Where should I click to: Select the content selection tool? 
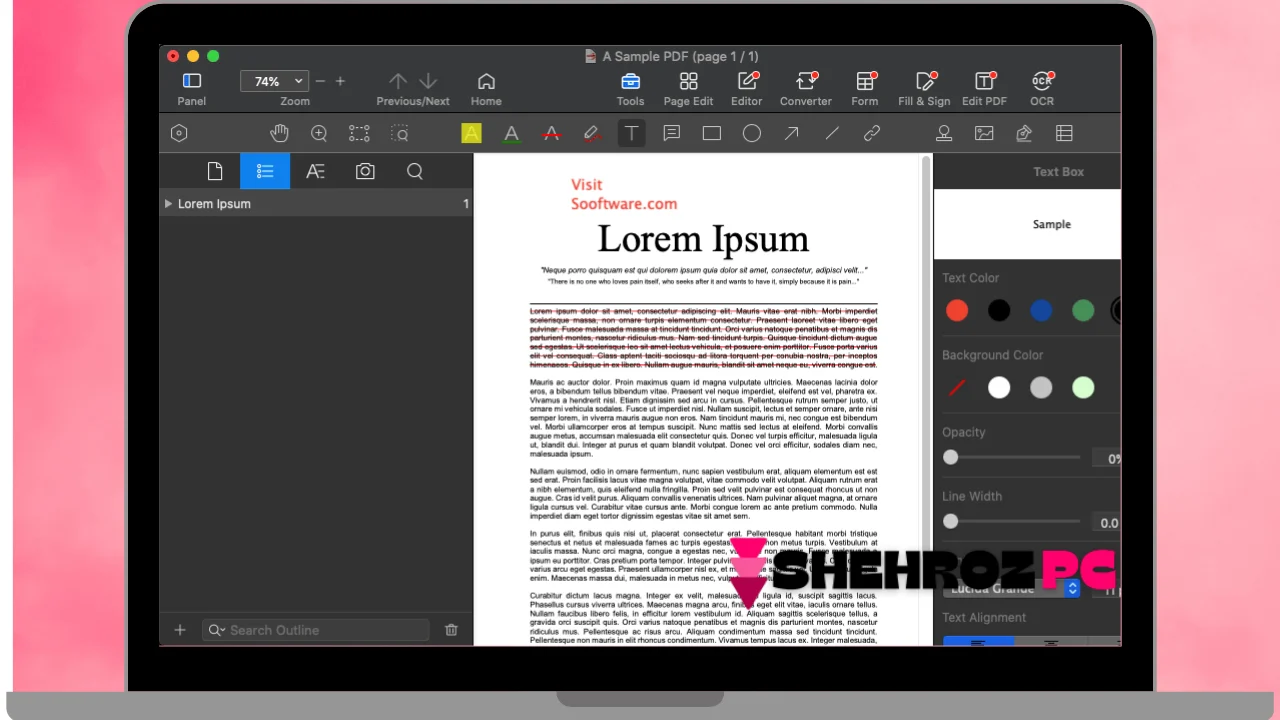tap(359, 133)
